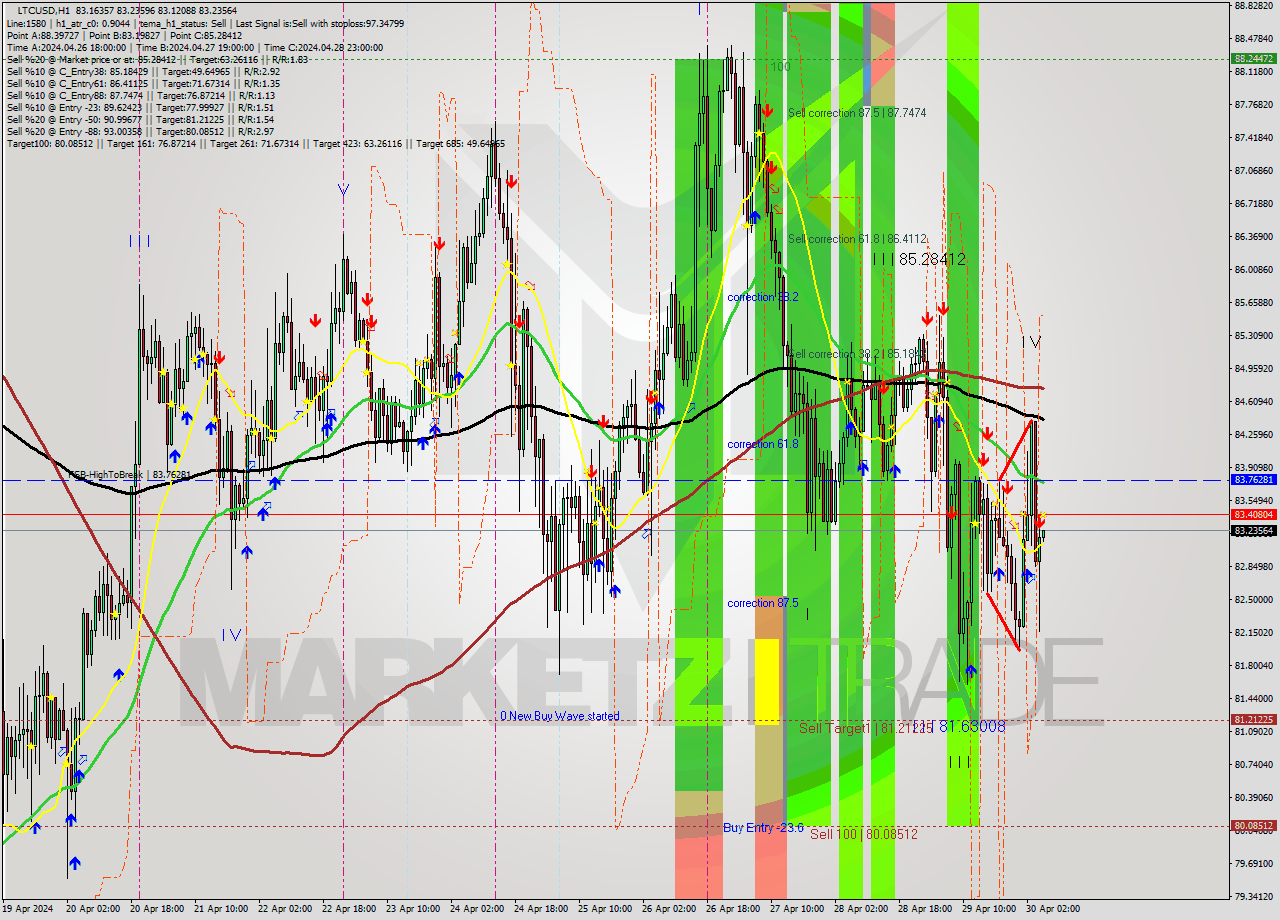Click the '28 Apr 18:00' time axis label
Viewport: 1280px width, 920px height.
(925, 909)
